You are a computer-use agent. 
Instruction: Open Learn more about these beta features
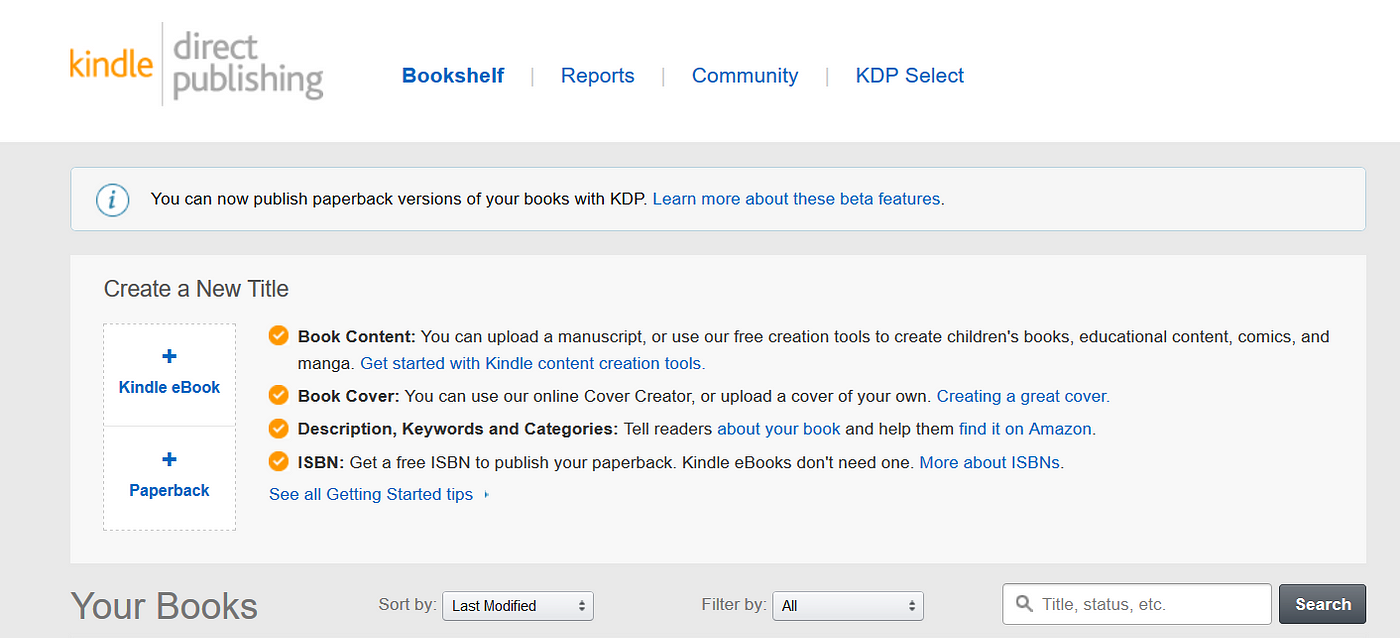[x=797, y=199]
